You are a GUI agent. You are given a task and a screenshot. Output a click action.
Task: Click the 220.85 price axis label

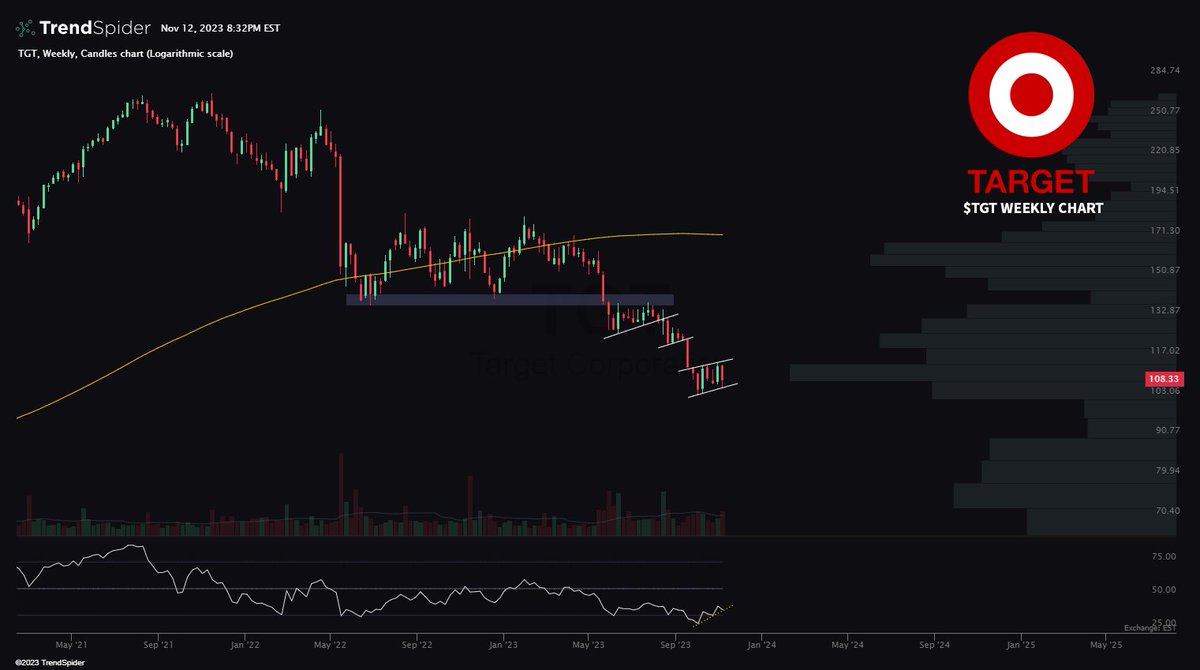click(x=1165, y=150)
